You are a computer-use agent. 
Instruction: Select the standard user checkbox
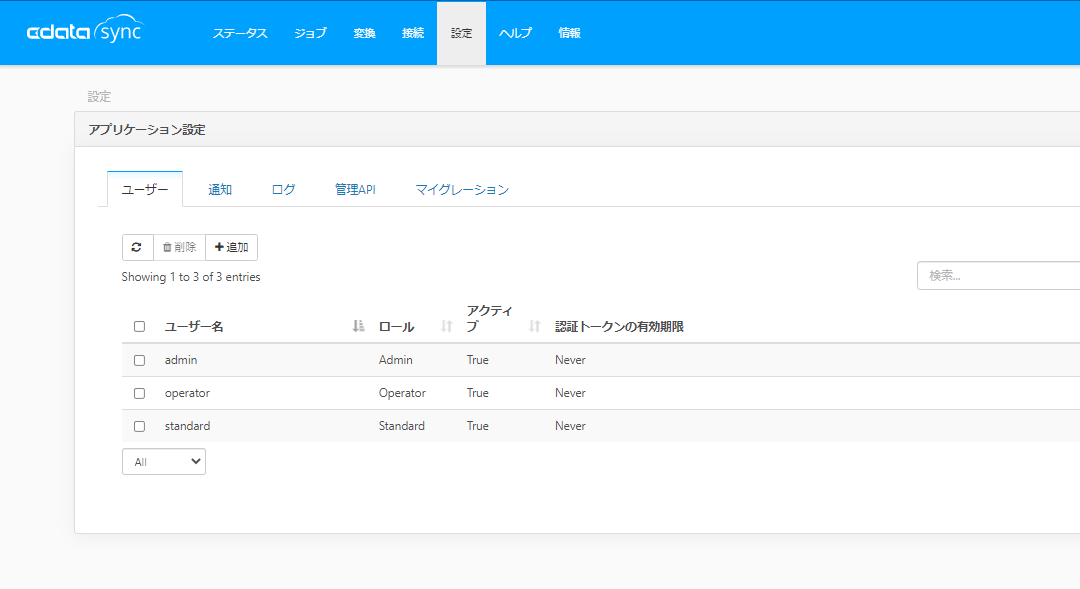(x=140, y=426)
